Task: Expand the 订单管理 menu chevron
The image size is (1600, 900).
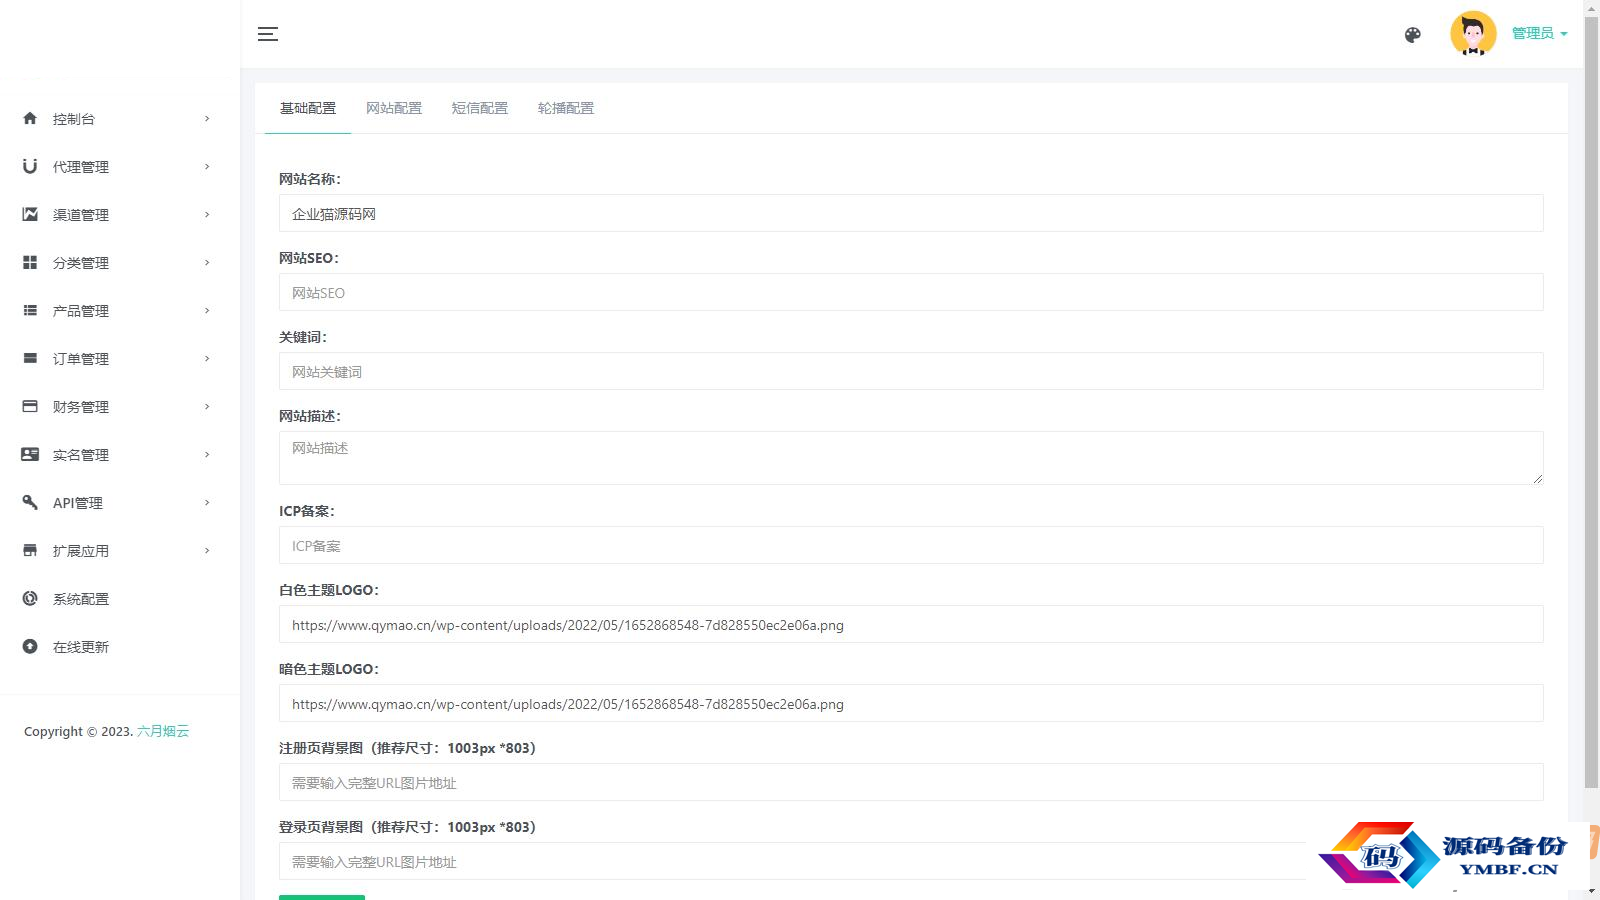Action: [x=207, y=359]
